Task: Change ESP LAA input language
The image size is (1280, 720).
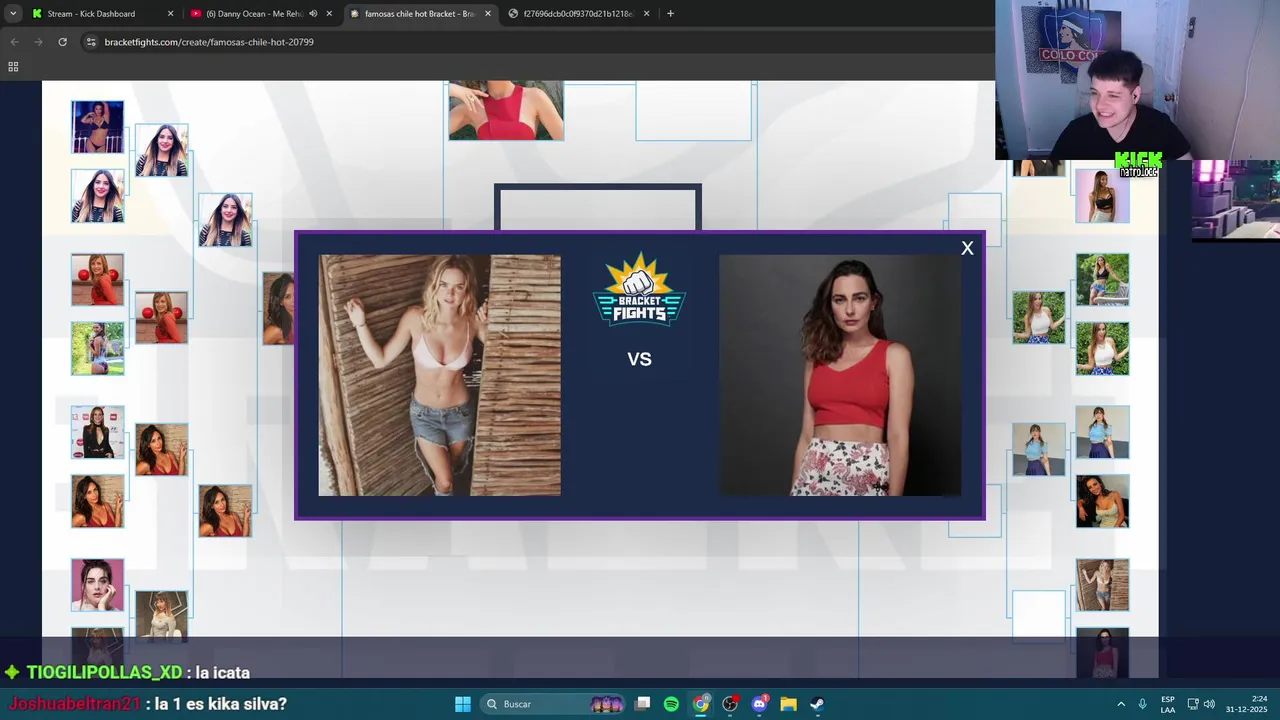Action: 1168,704
